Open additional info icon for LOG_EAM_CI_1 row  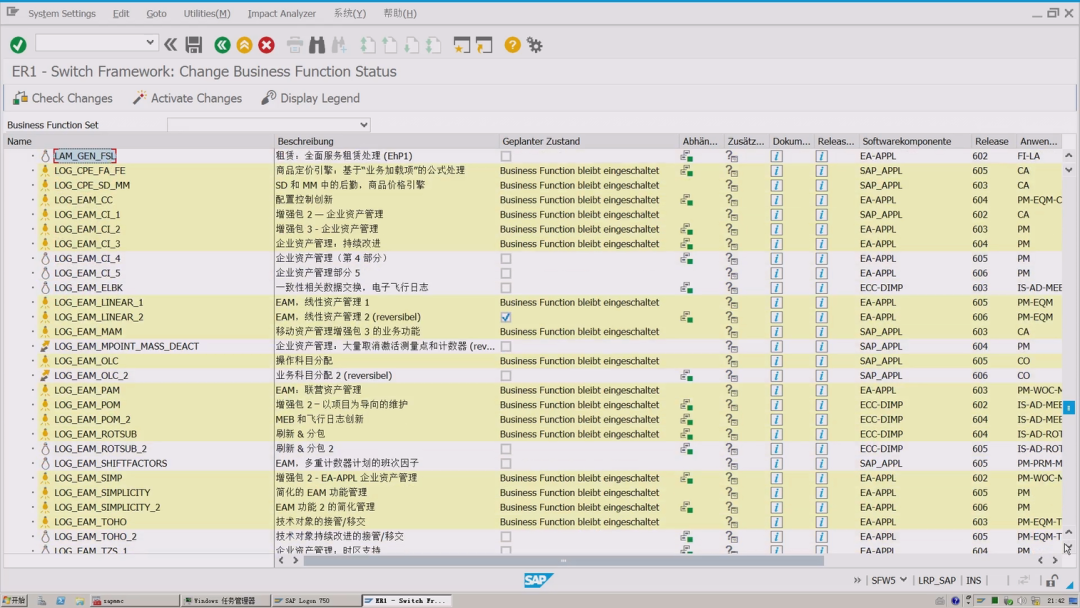[731, 215]
